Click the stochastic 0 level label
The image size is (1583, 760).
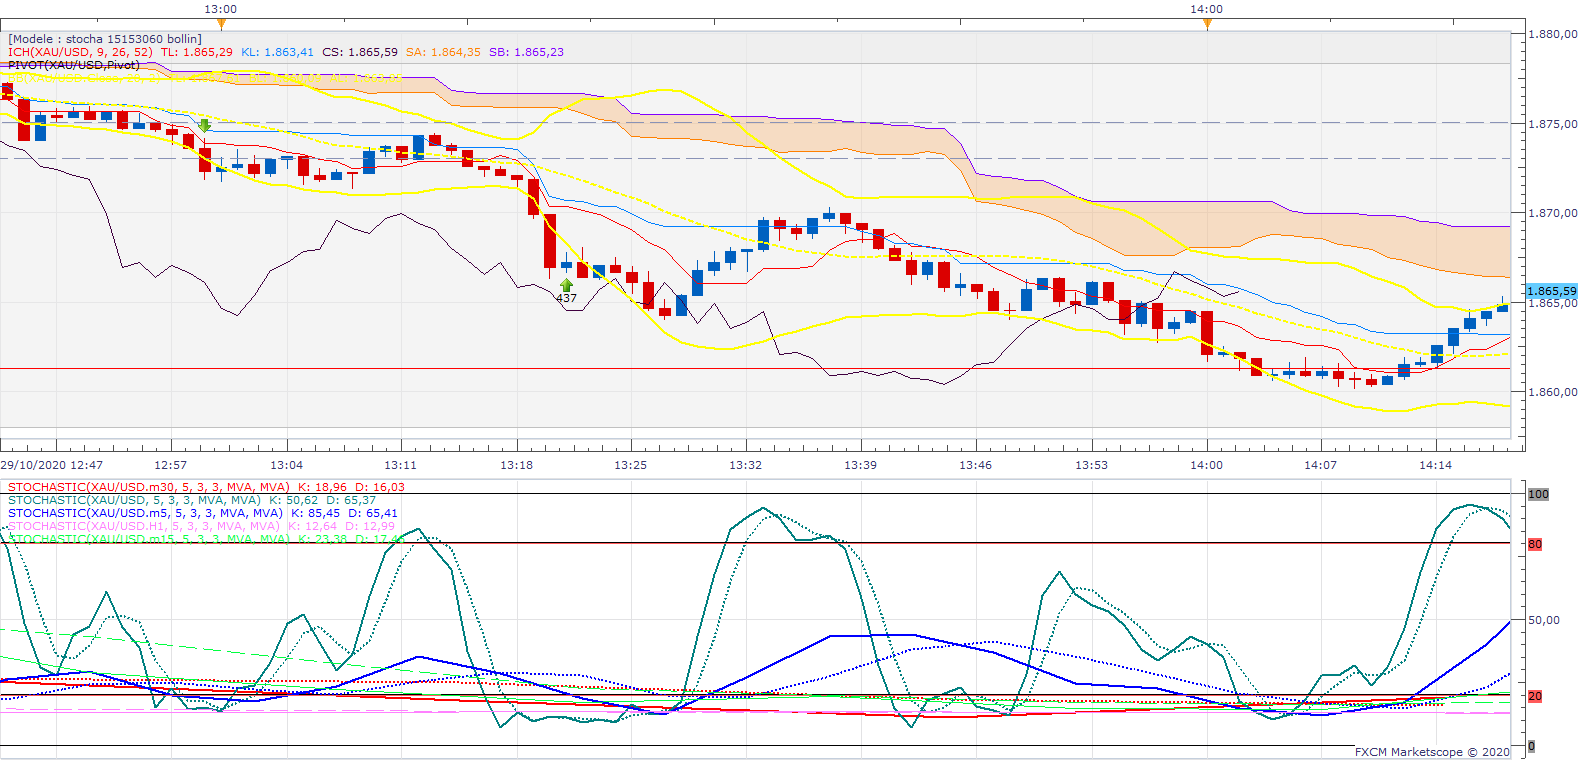click(1531, 746)
